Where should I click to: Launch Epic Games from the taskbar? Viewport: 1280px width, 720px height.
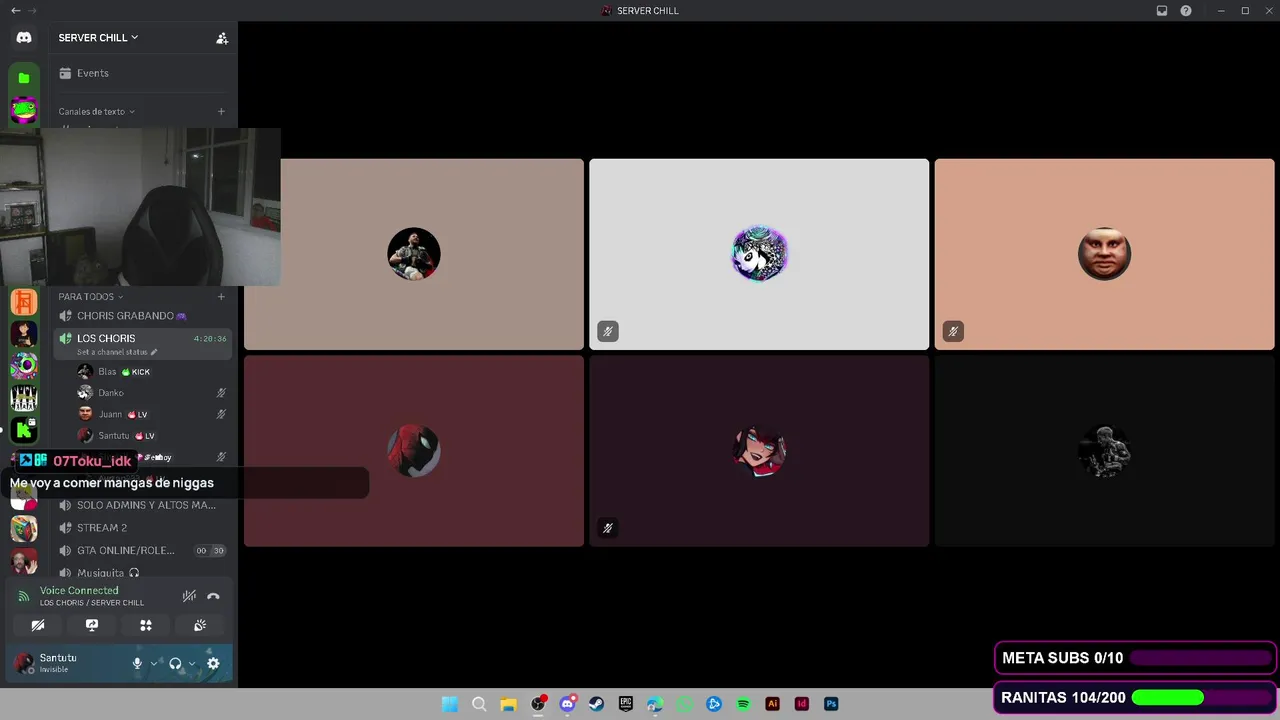626,704
